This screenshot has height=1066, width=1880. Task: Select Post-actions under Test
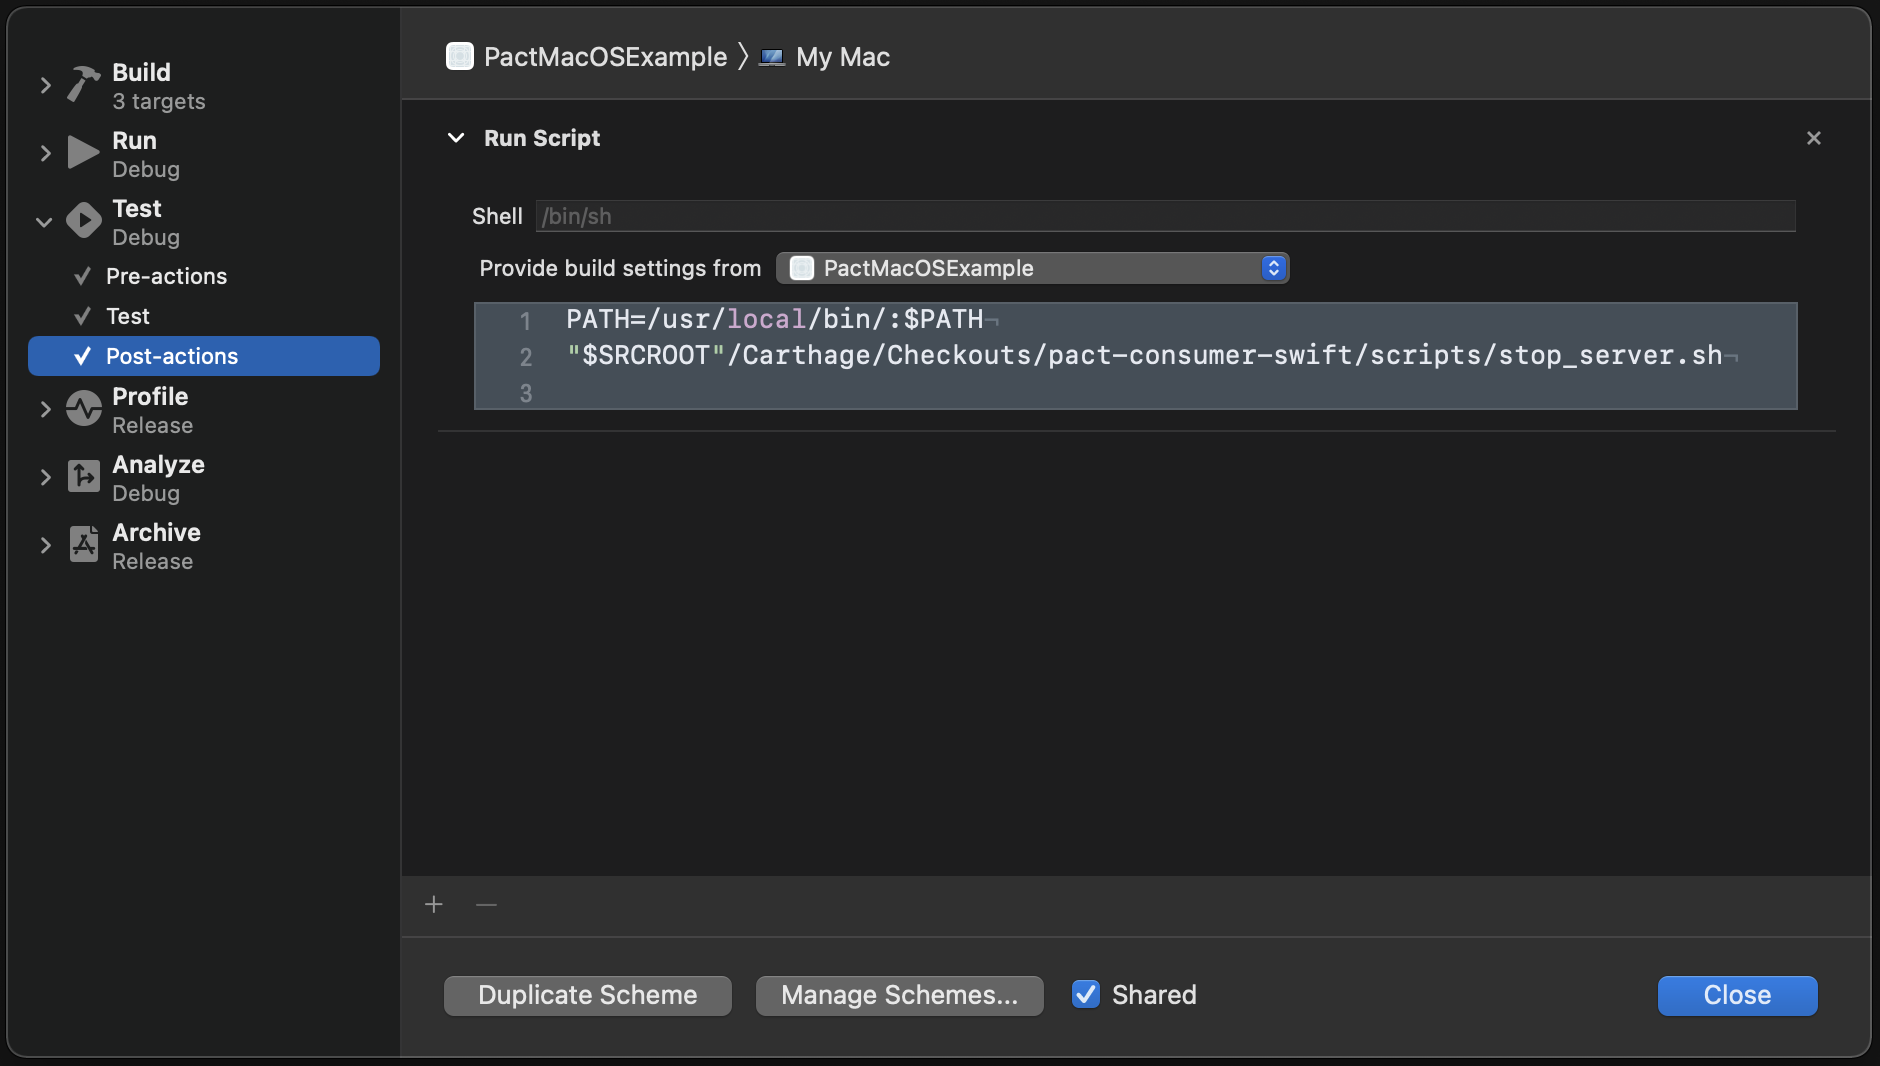point(204,356)
